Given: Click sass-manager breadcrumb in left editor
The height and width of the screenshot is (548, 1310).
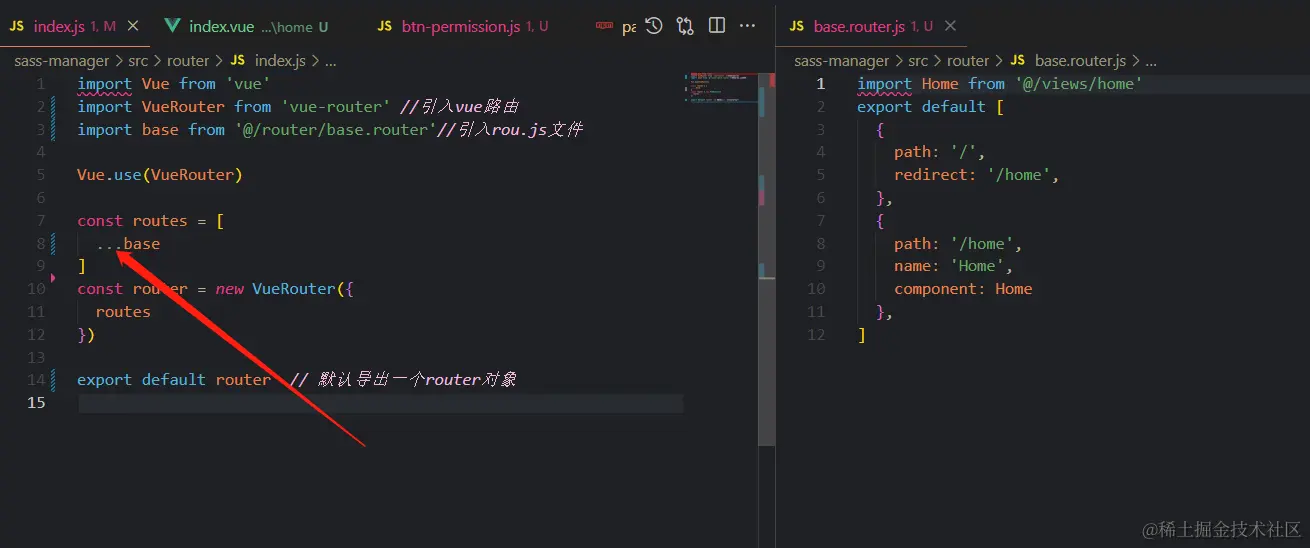Looking at the screenshot, I should point(62,61).
